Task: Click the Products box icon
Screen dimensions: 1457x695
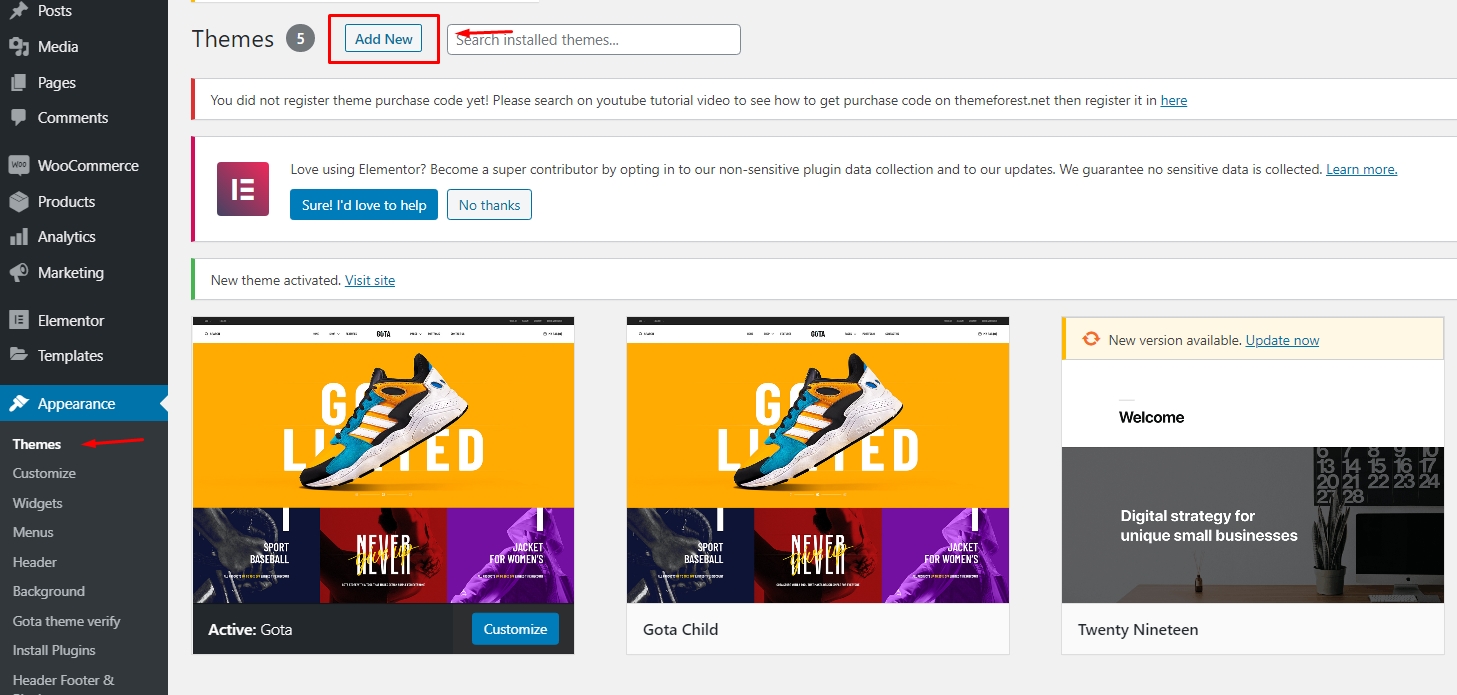Action: tap(19, 202)
